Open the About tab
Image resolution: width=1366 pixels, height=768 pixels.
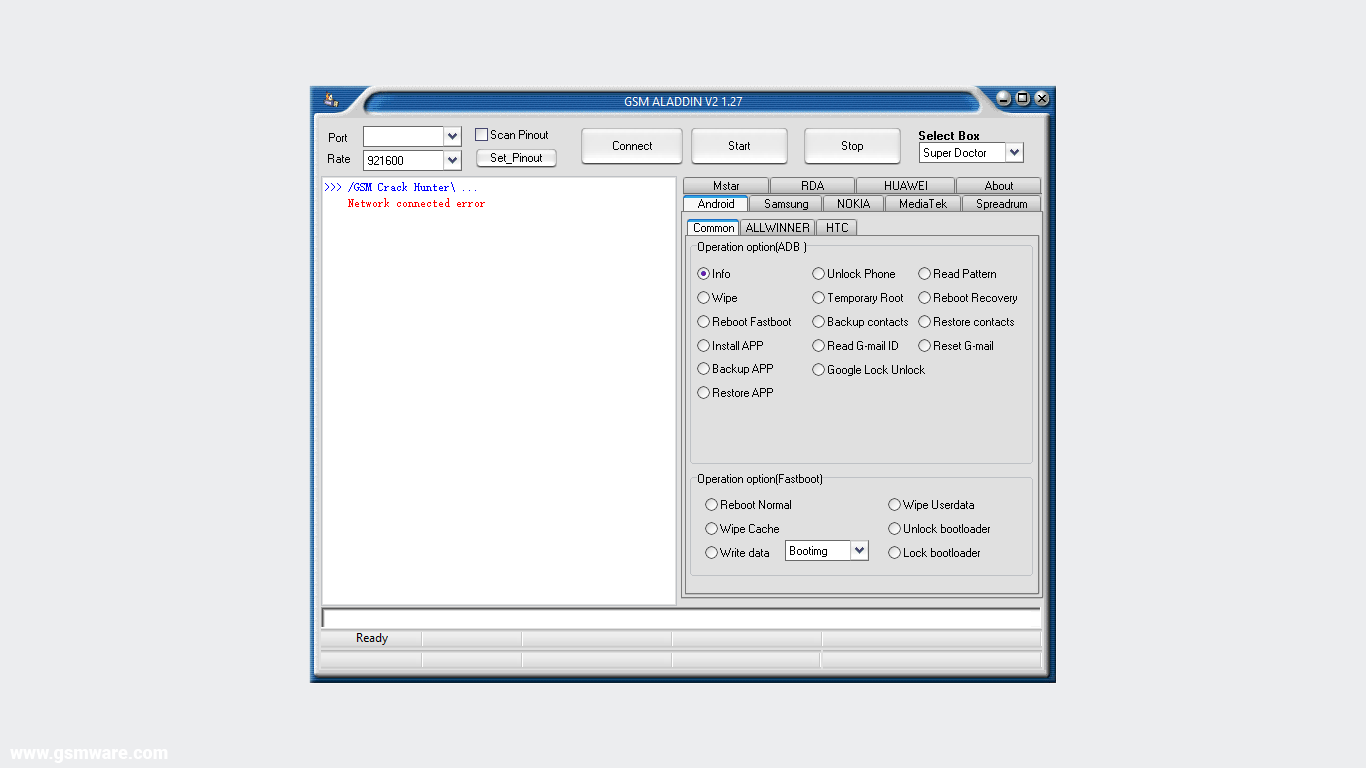(998, 186)
